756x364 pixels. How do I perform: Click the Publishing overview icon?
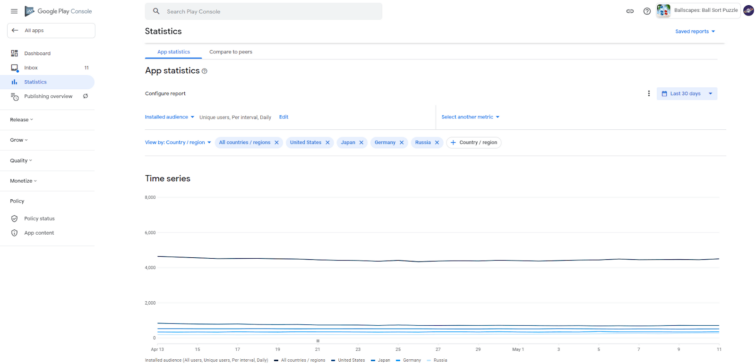[x=14, y=96]
